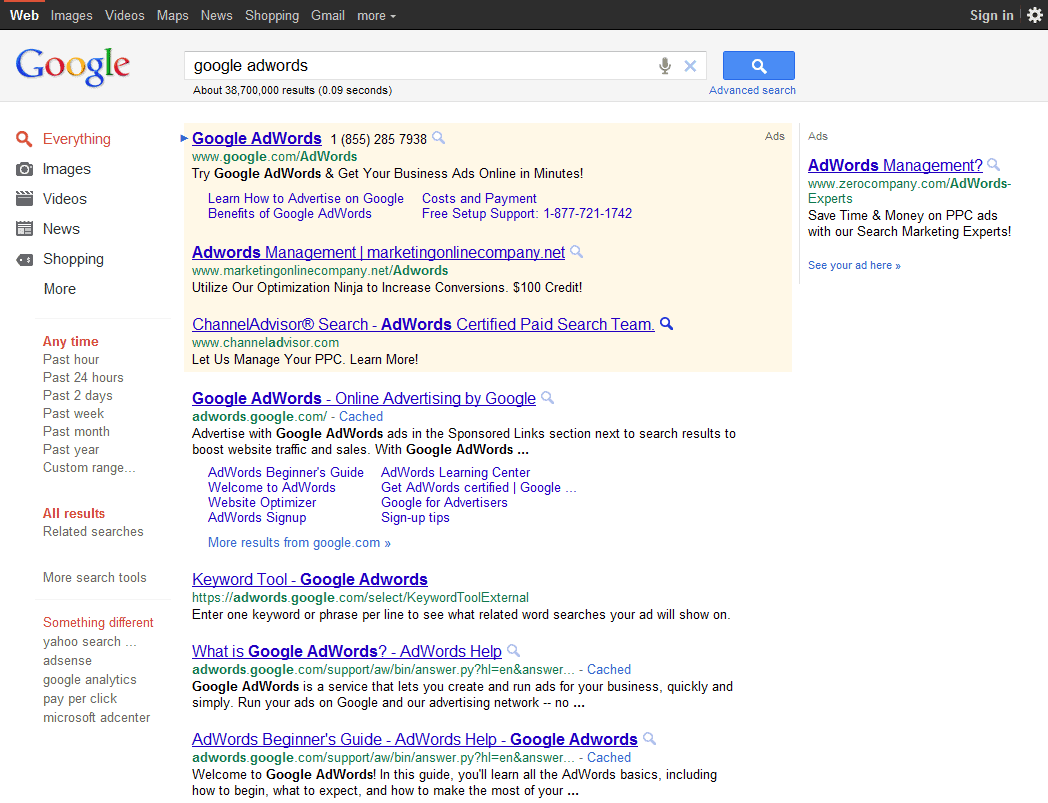
Task: Click 'AdWords Management?' side ad title
Action: tap(895, 165)
